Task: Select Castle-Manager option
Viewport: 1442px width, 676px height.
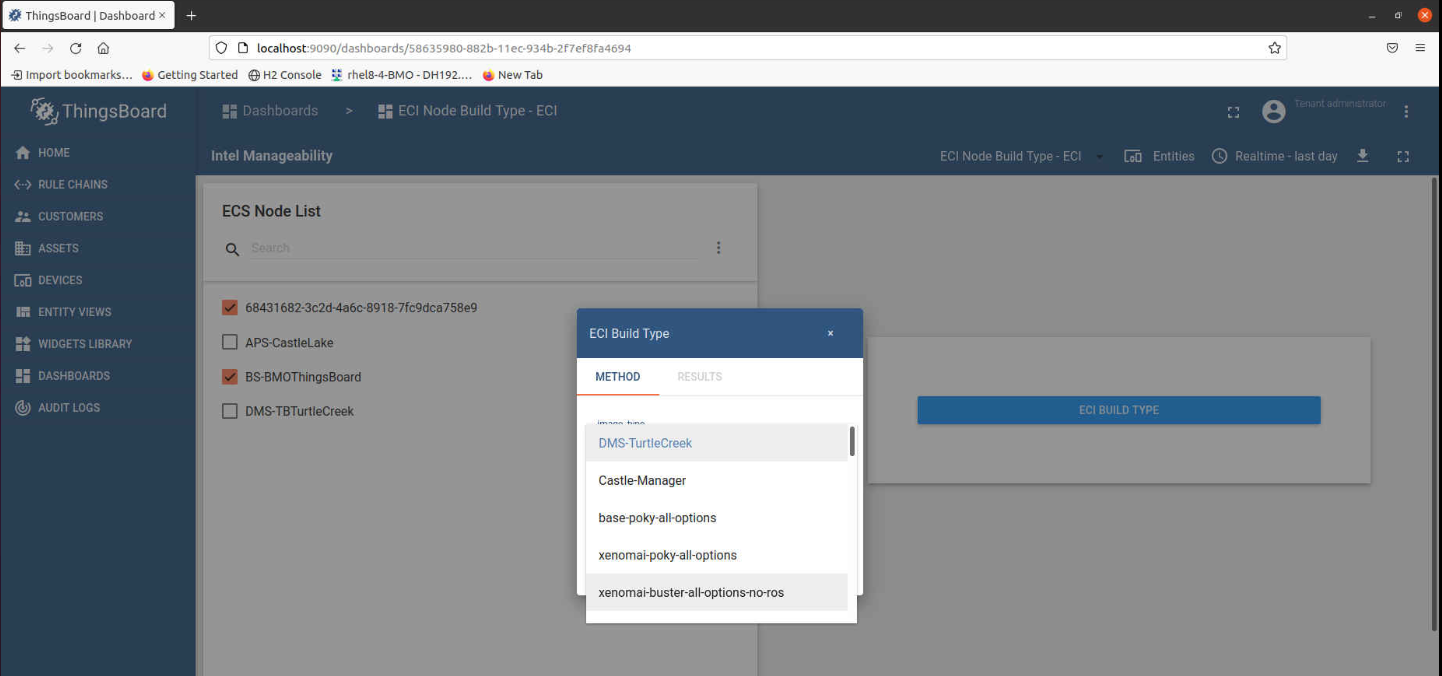Action: point(717,481)
